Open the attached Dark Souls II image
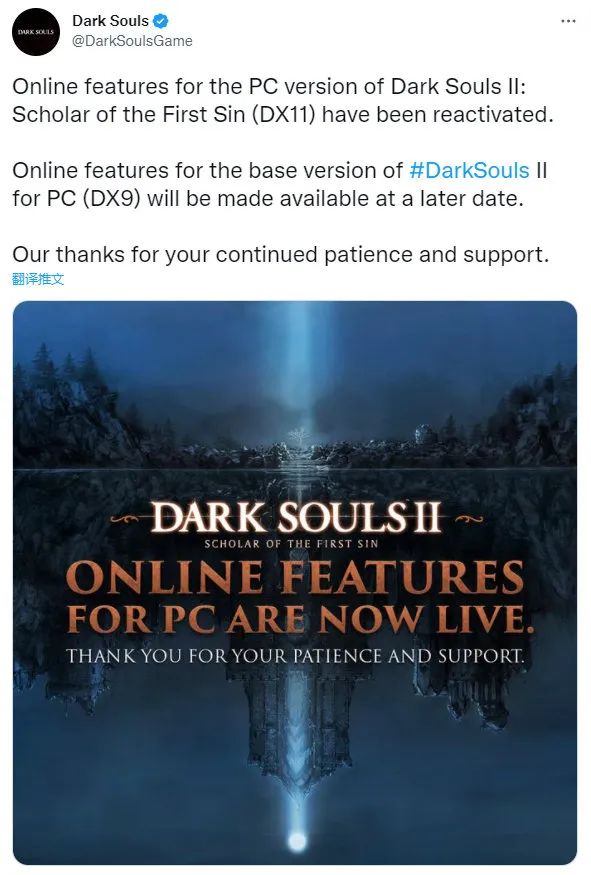The image size is (591, 875). 295,583
